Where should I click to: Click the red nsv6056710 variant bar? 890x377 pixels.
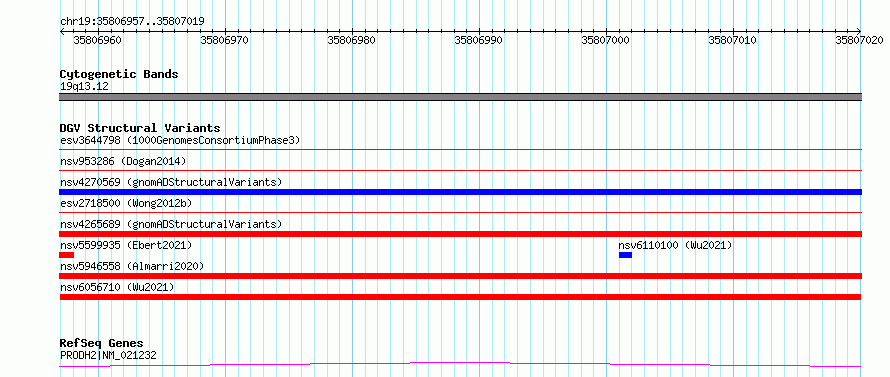[460, 297]
